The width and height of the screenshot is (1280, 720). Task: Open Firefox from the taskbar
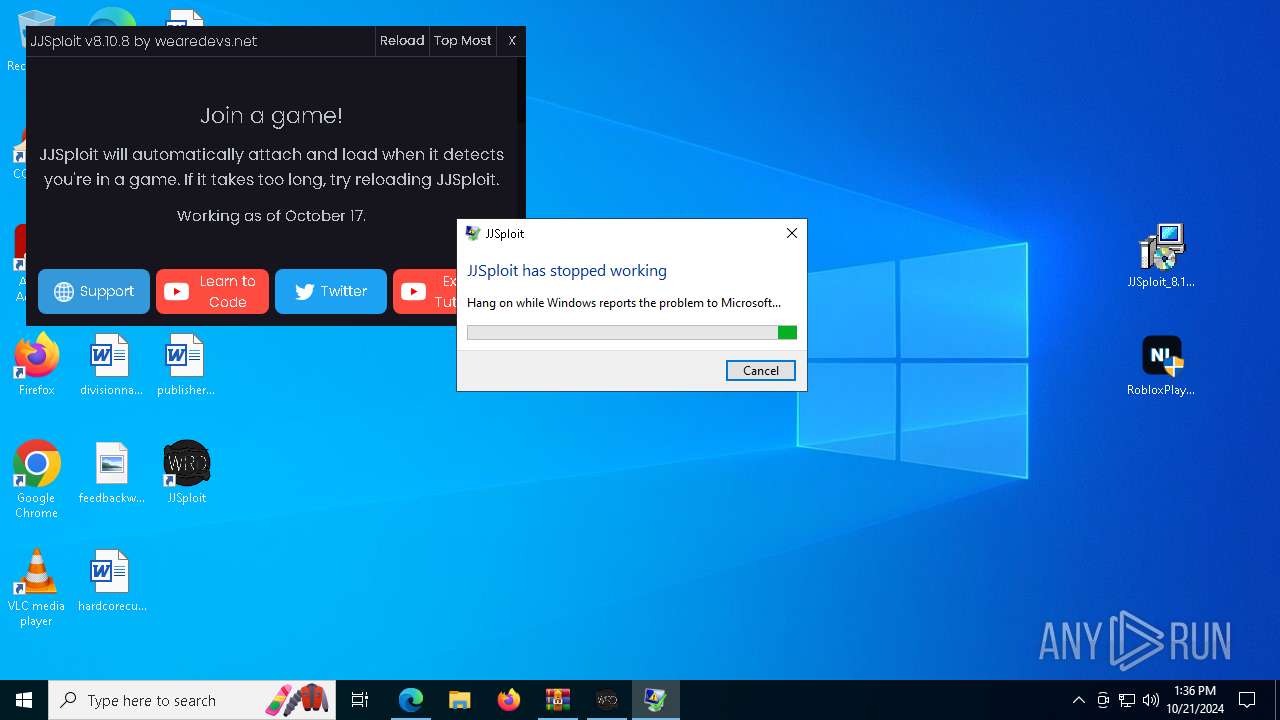pyautogui.click(x=508, y=700)
